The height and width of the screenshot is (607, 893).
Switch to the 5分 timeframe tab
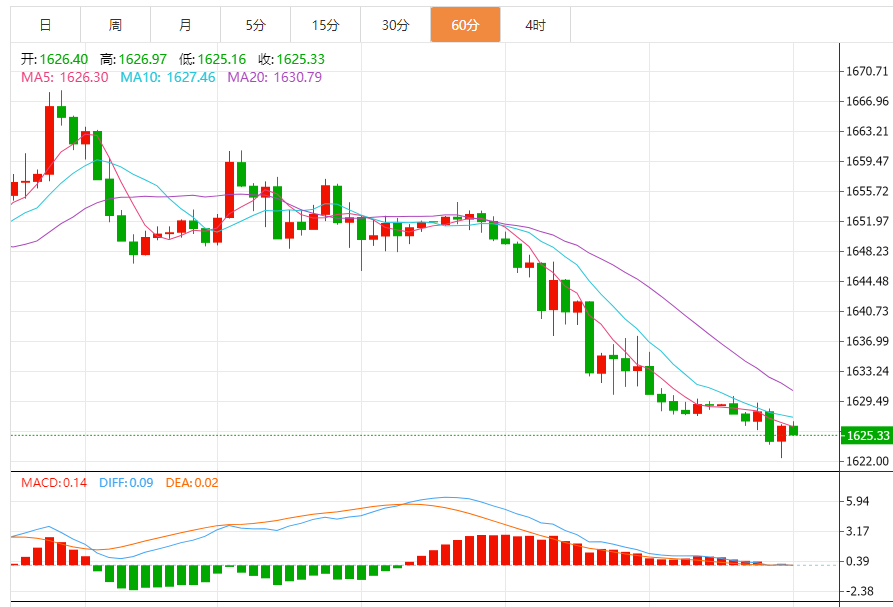click(x=256, y=25)
